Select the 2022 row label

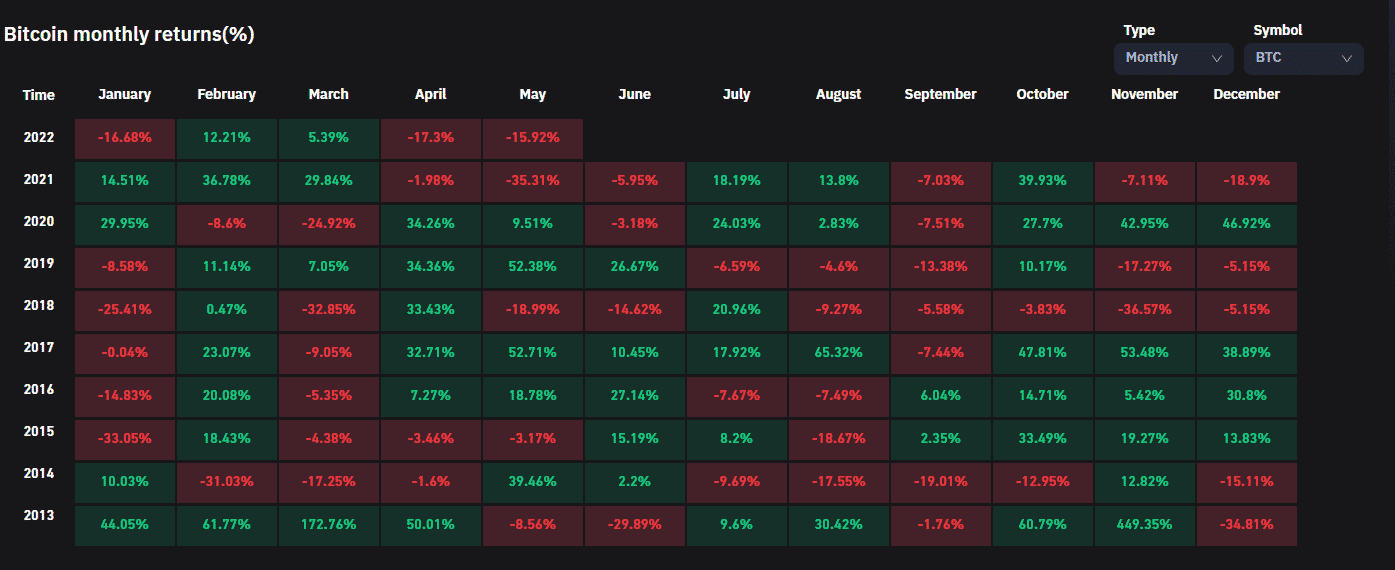(39, 138)
